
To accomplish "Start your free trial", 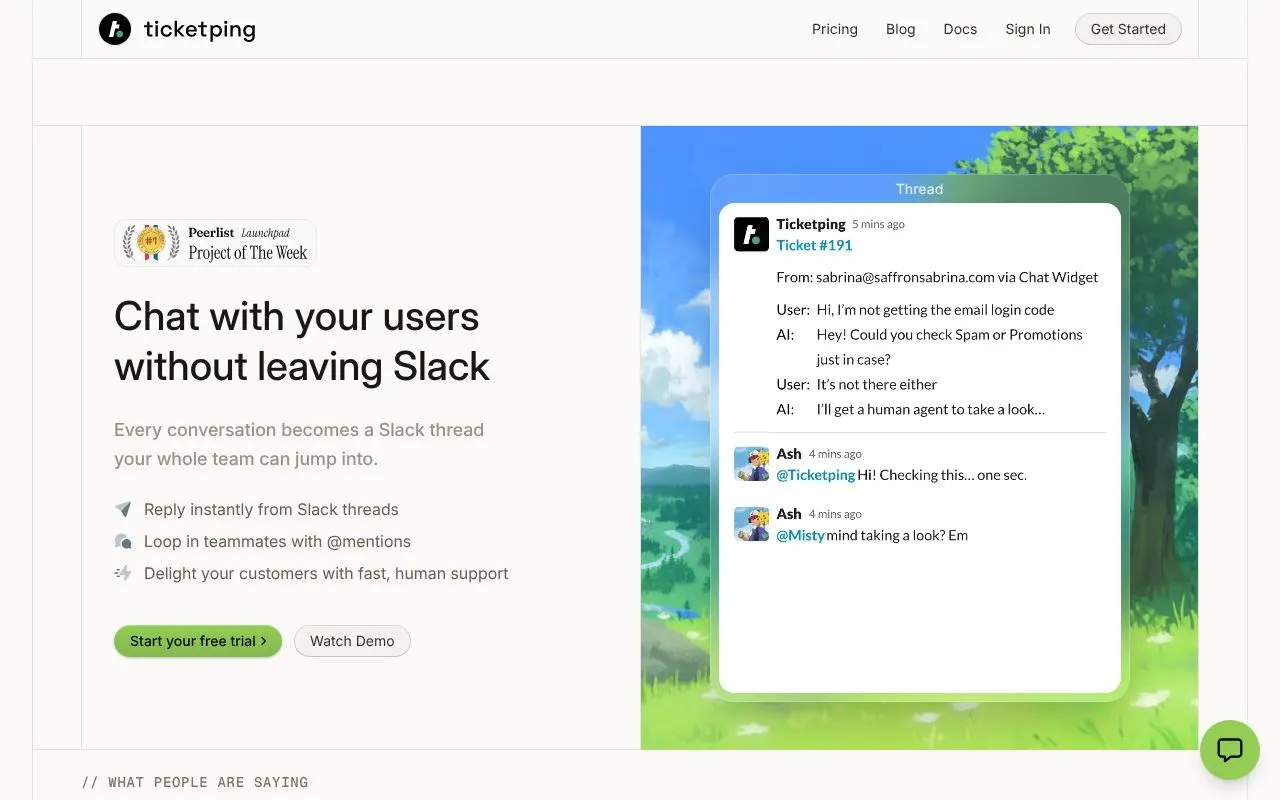I will (x=198, y=641).
